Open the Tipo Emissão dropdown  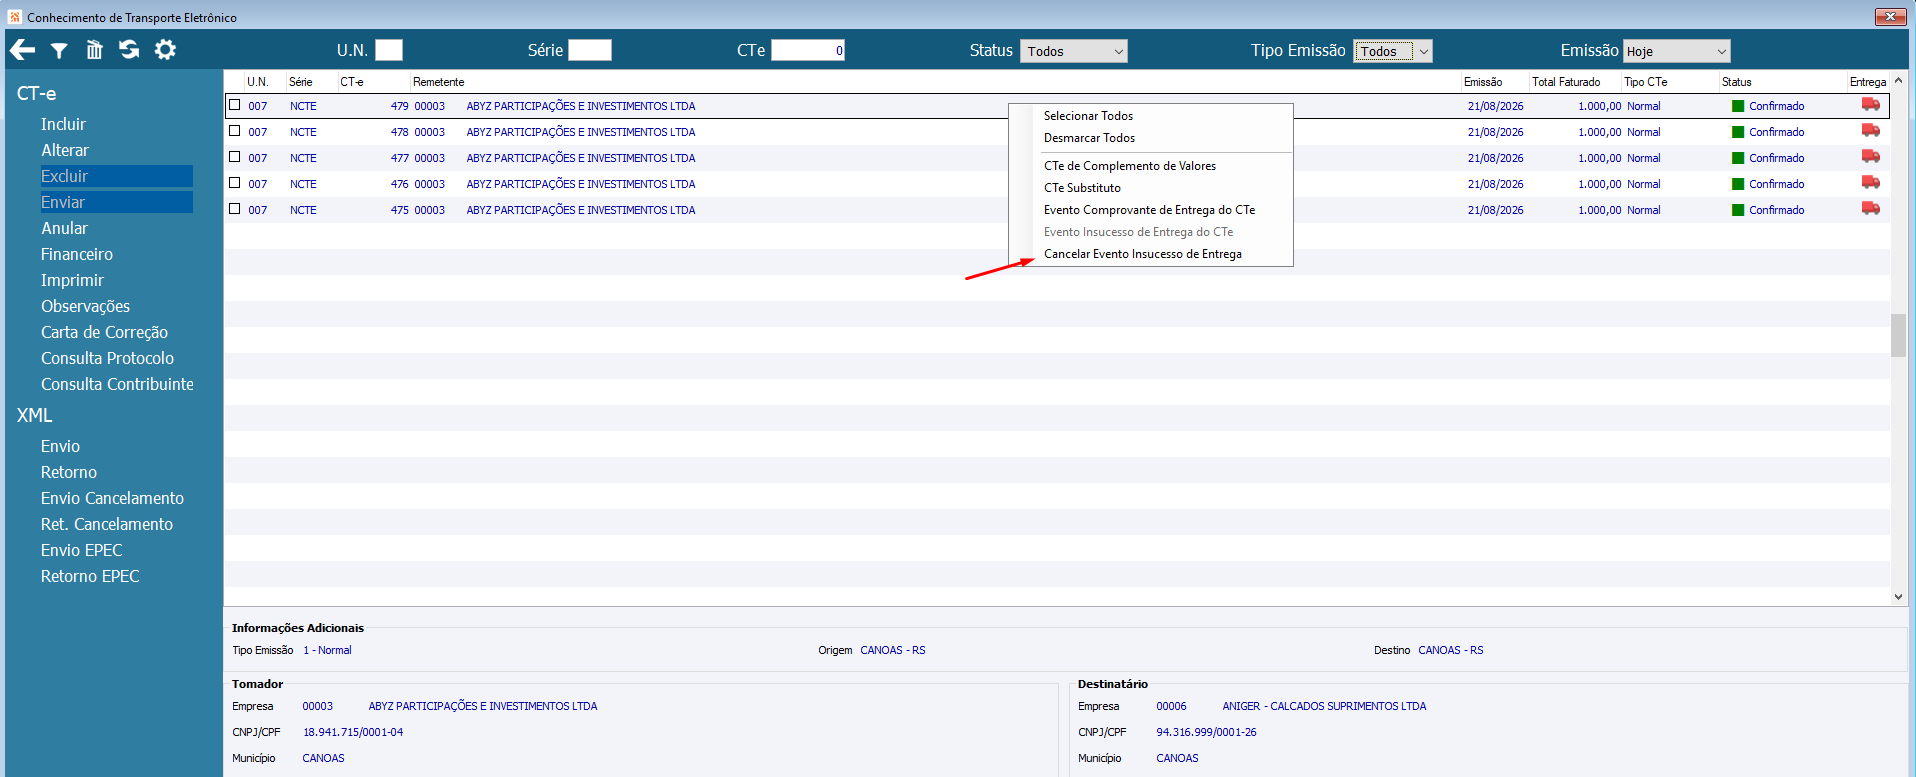1393,51
